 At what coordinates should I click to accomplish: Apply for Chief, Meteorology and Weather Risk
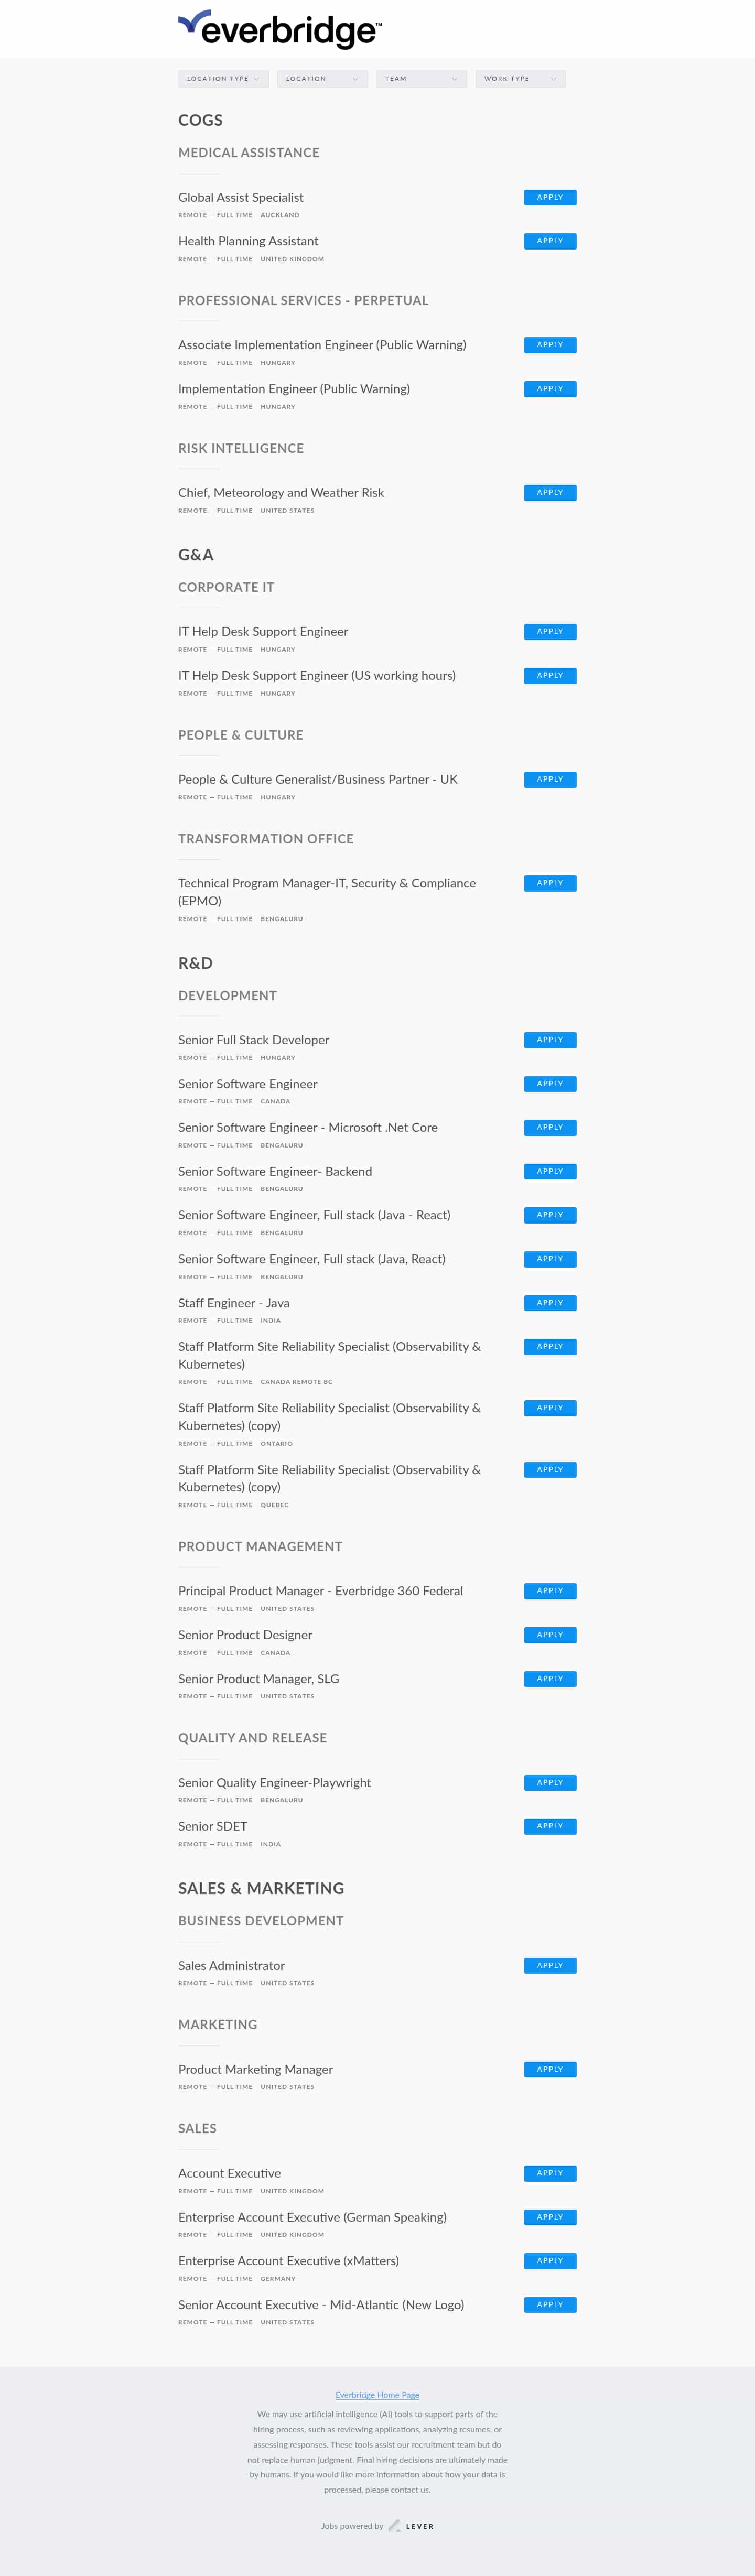550,492
